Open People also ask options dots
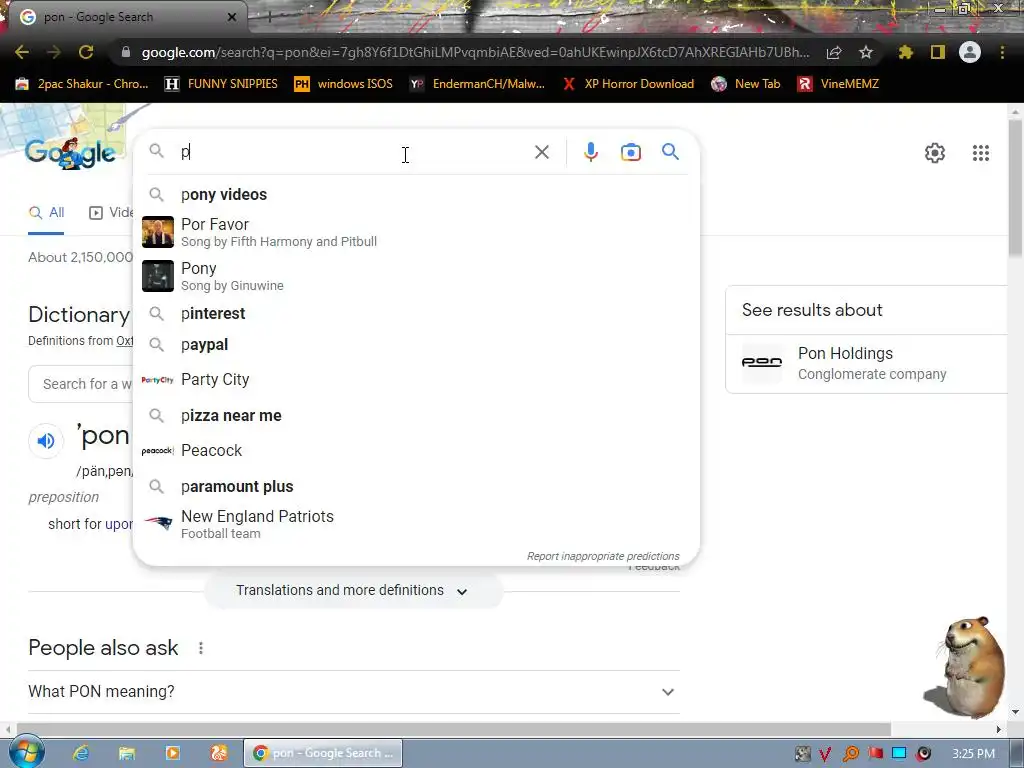Image resolution: width=1024 pixels, height=768 pixels. 201,648
